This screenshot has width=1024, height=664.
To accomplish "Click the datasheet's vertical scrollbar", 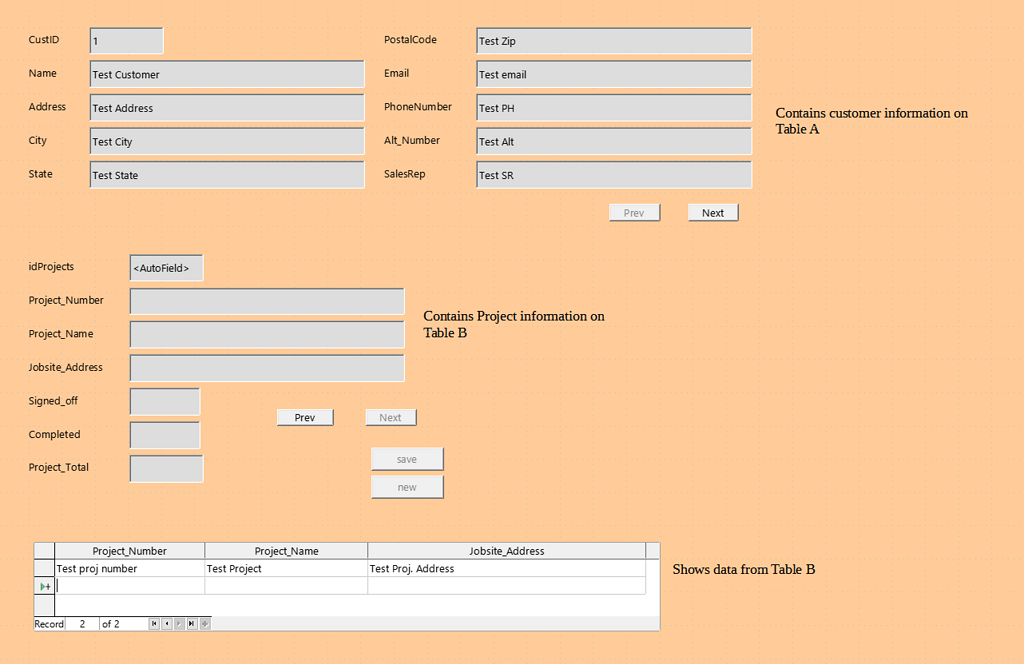I will click(x=653, y=580).
